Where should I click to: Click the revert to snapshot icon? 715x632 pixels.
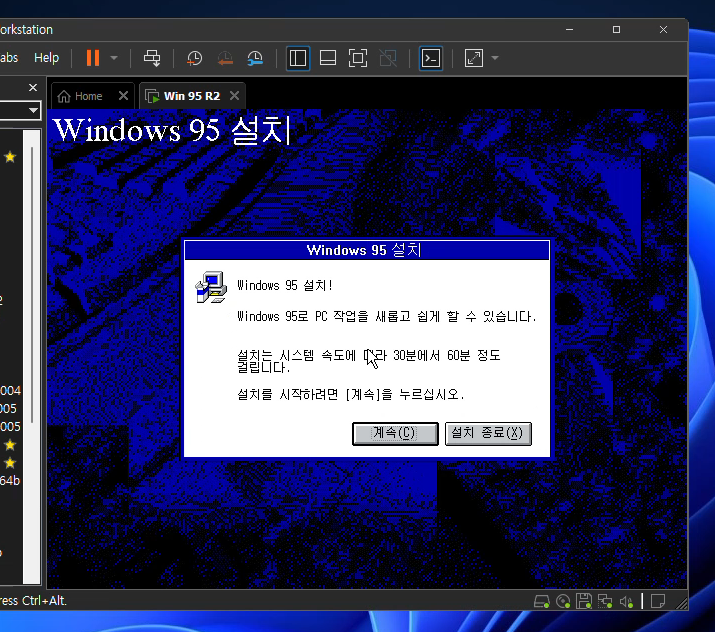coord(225,58)
